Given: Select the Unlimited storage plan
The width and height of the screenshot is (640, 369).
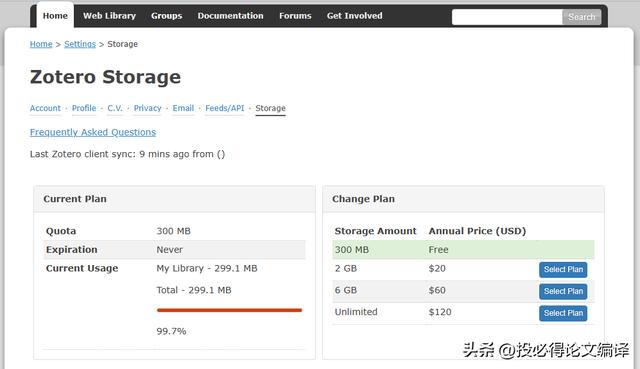Looking at the screenshot, I should click(563, 313).
